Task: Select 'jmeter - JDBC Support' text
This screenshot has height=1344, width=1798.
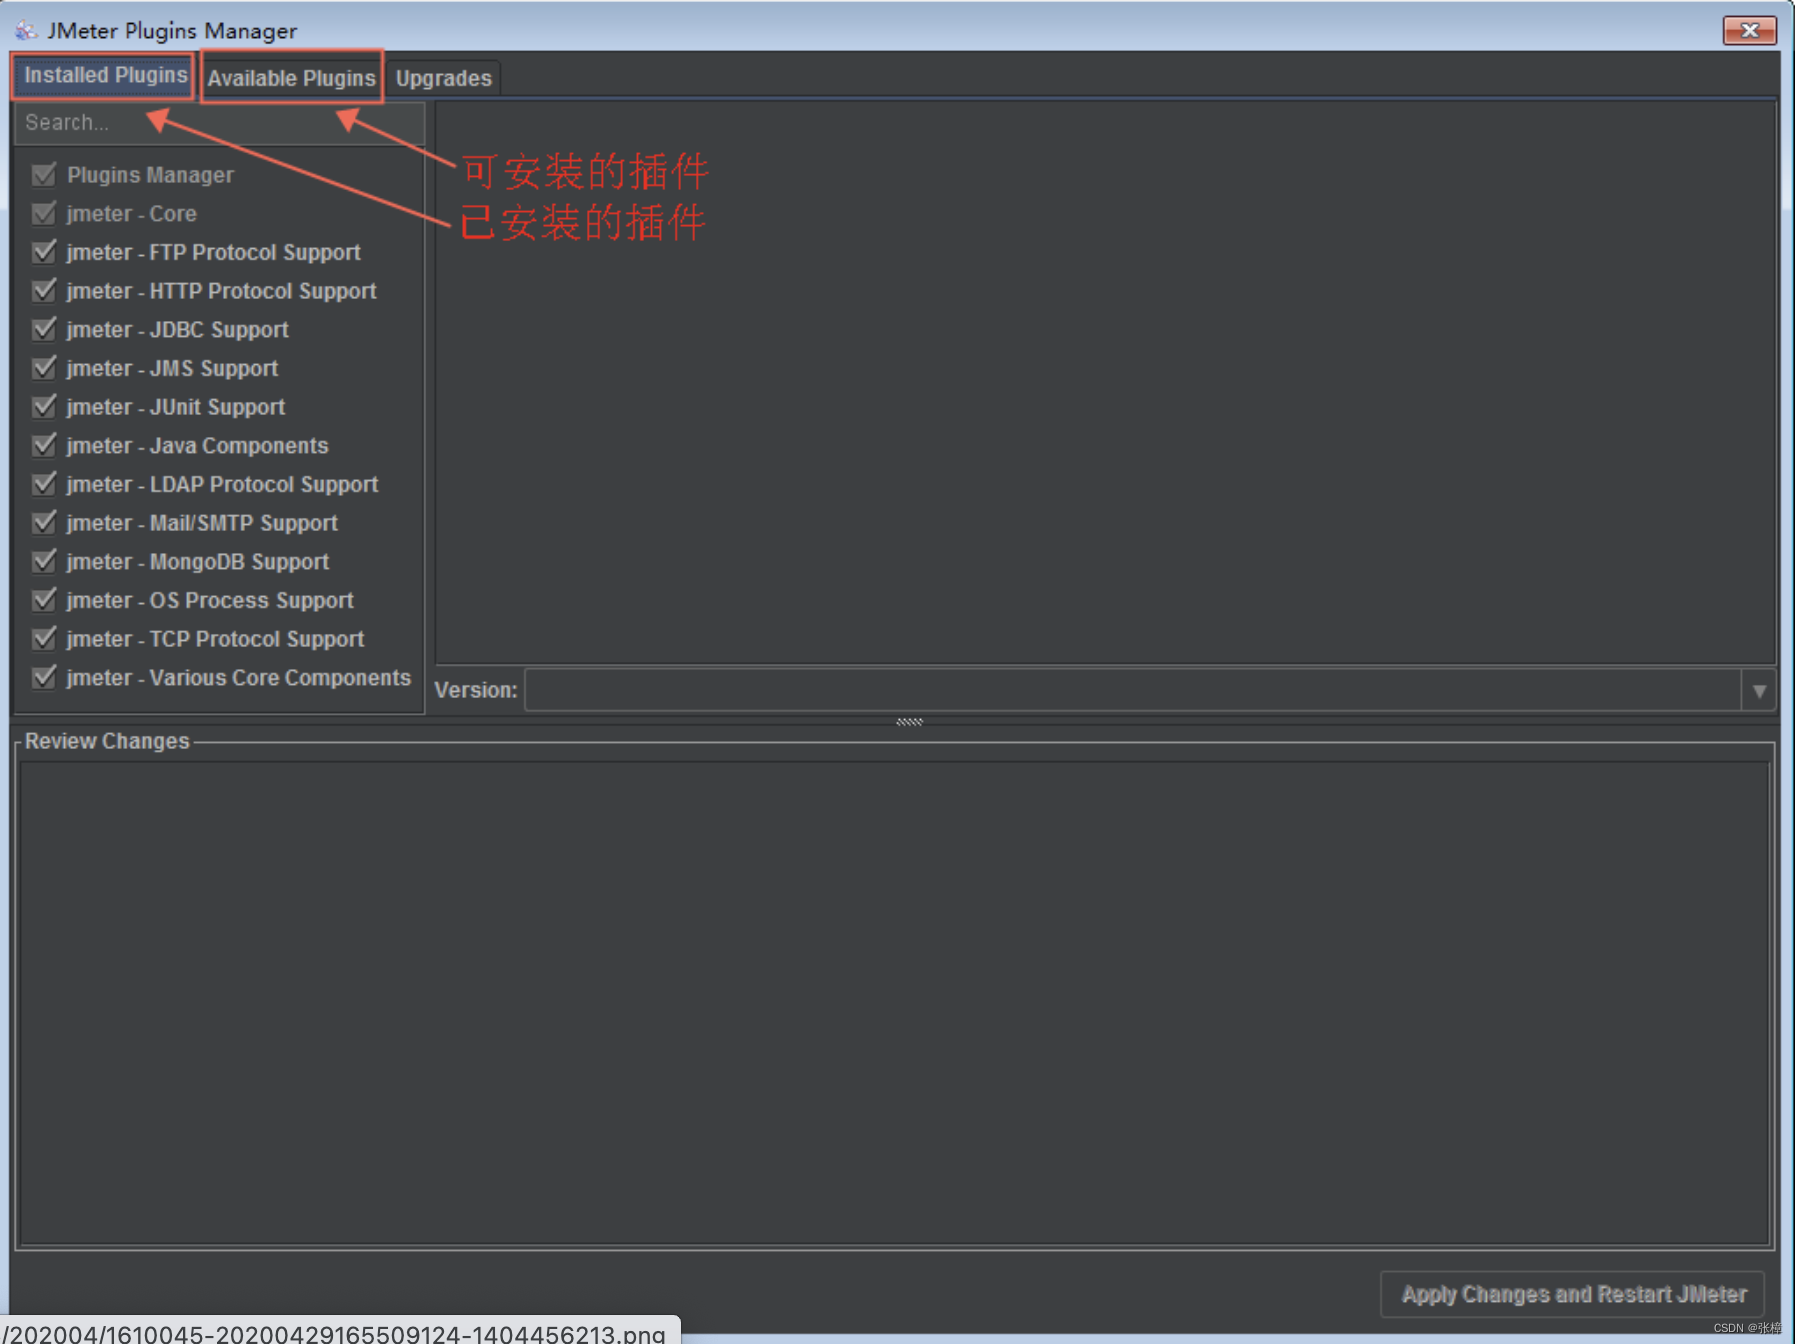Action: (177, 330)
